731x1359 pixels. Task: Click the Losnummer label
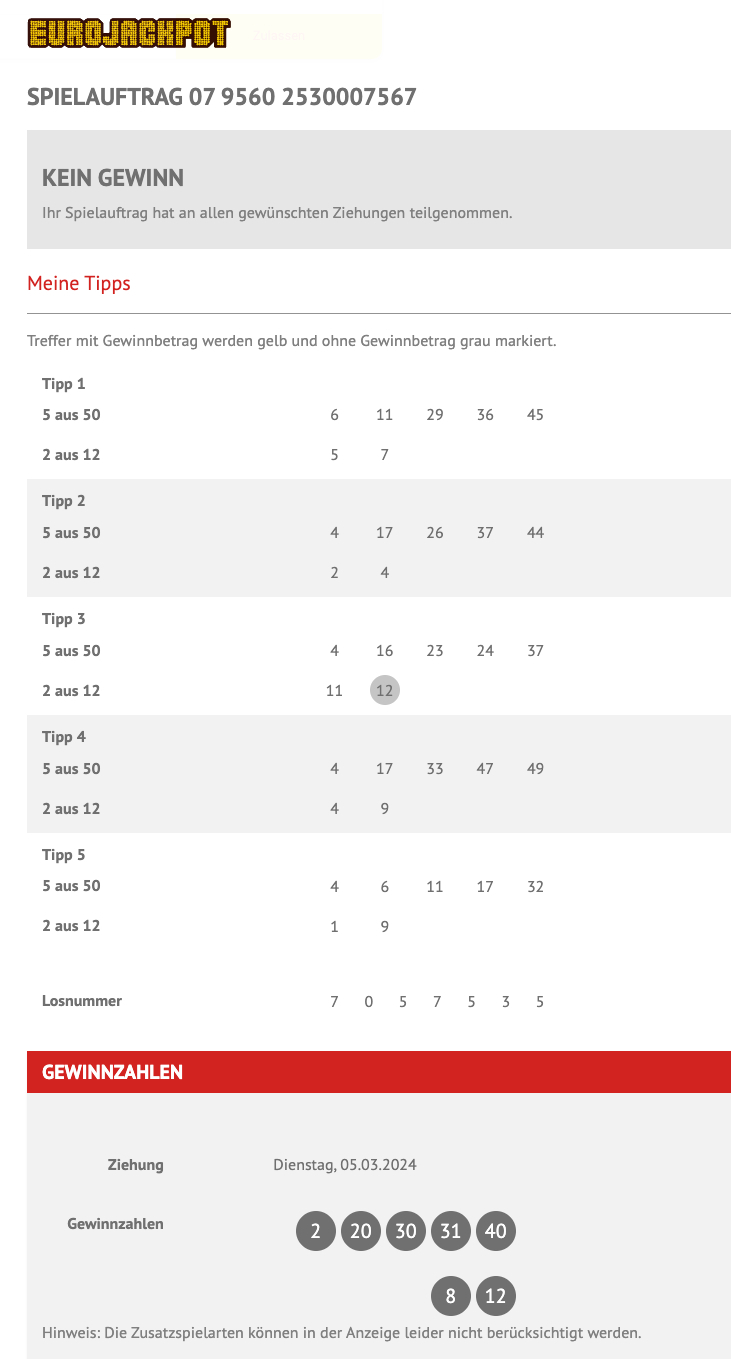tap(82, 1001)
